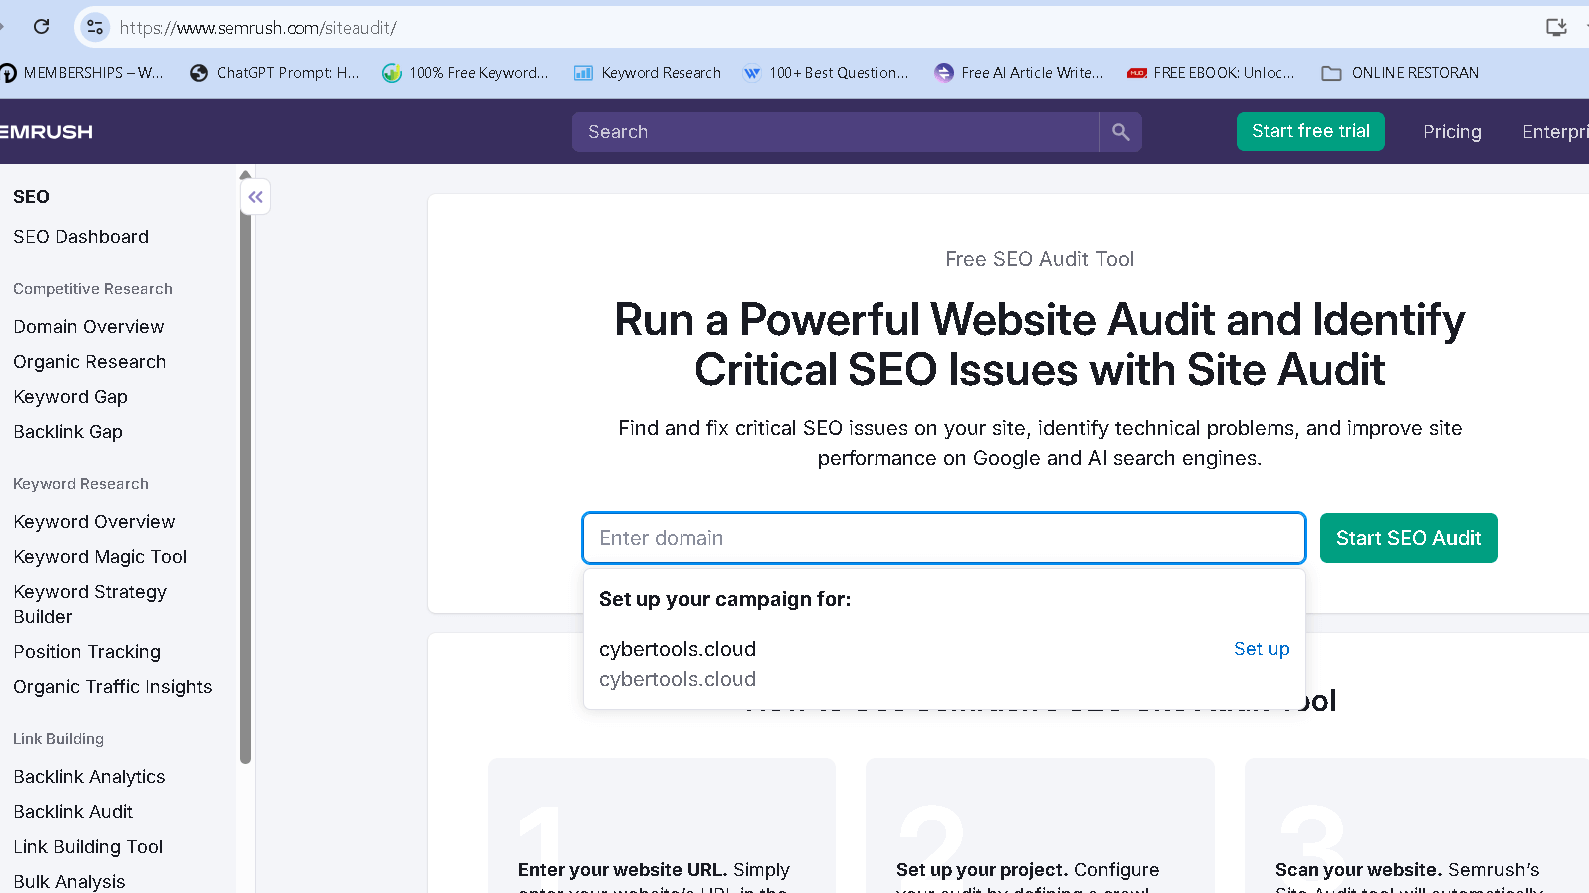Open SEO Dashboard in sidebar

click(81, 237)
